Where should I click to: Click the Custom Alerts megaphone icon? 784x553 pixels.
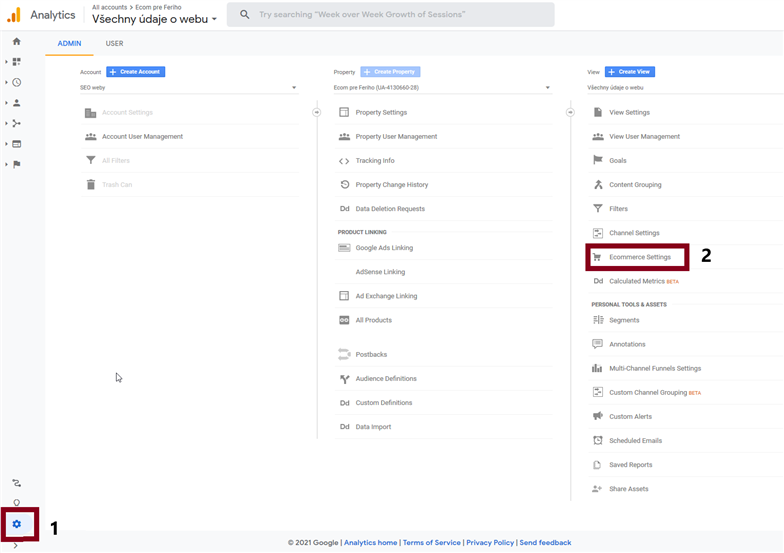pyautogui.click(x=598, y=416)
